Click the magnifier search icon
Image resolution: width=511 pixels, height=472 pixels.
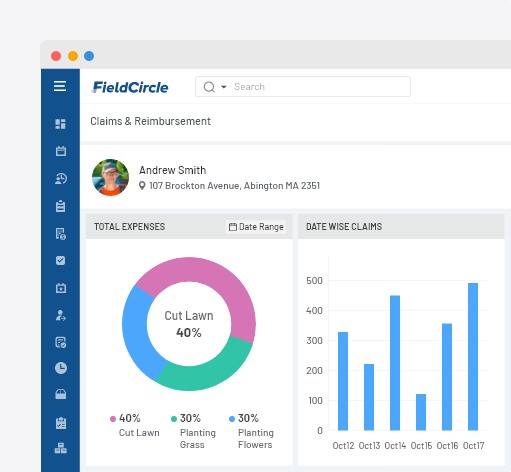click(209, 87)
